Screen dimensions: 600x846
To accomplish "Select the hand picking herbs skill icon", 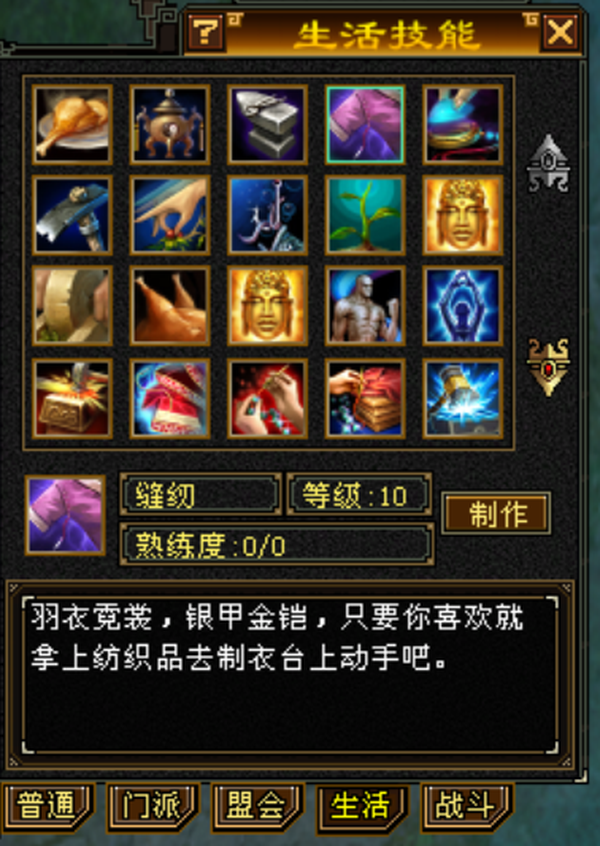I will [170, 215].
